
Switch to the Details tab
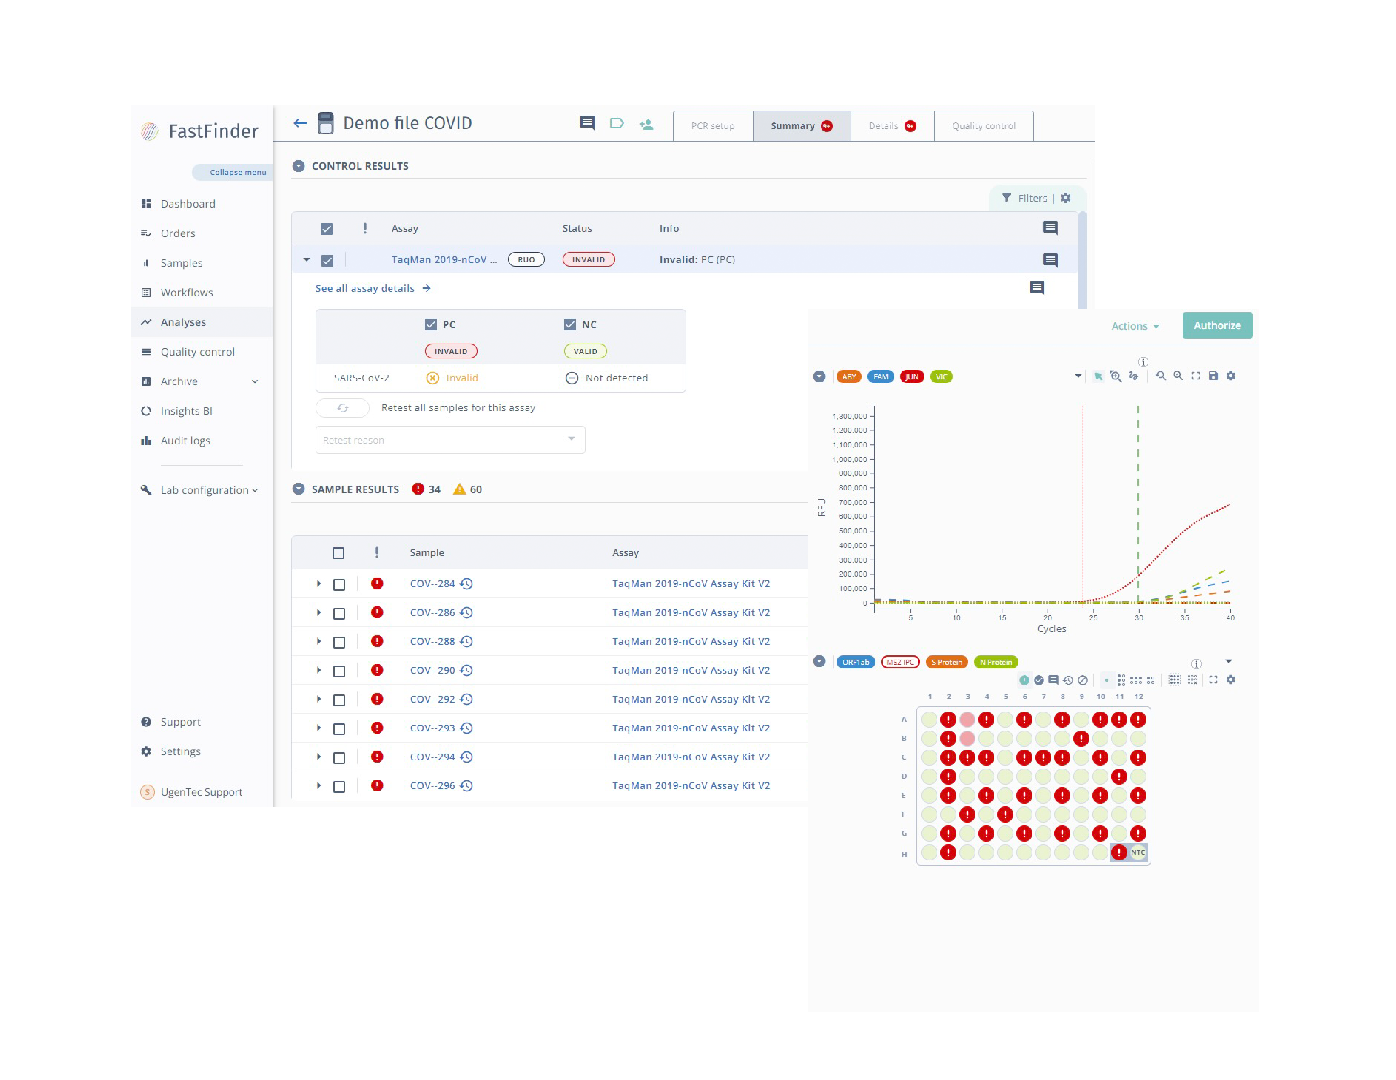pyautogui.click(x=892, y=126)
